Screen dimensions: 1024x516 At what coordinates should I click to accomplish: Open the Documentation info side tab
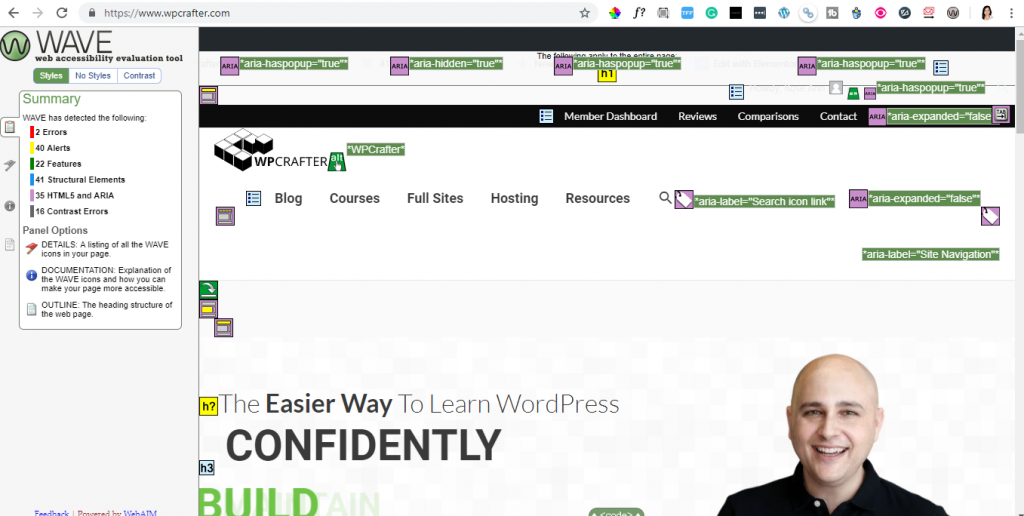click(x=10, y=206)
